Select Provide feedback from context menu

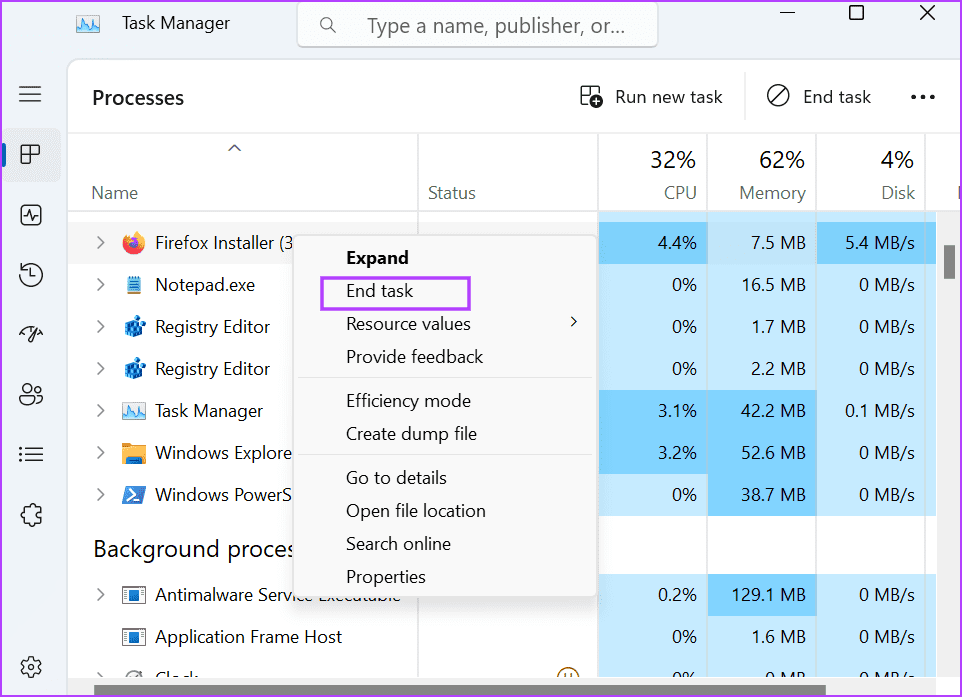pyautogui.click(x=415, y=357)
